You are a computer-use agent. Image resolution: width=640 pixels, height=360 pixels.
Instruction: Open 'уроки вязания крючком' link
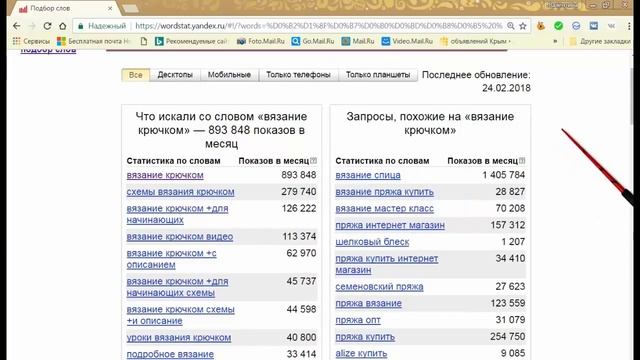[x=179, y=338]
